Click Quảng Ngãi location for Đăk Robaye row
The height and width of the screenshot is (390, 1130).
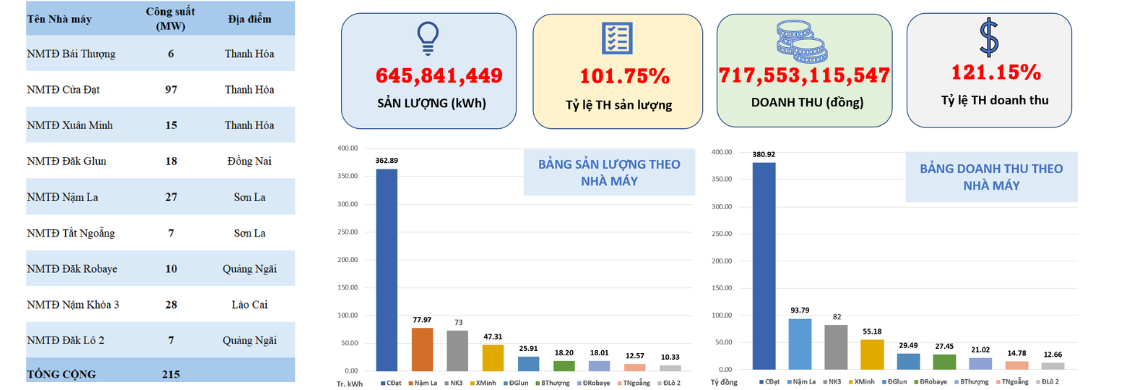tap(249, 269)
